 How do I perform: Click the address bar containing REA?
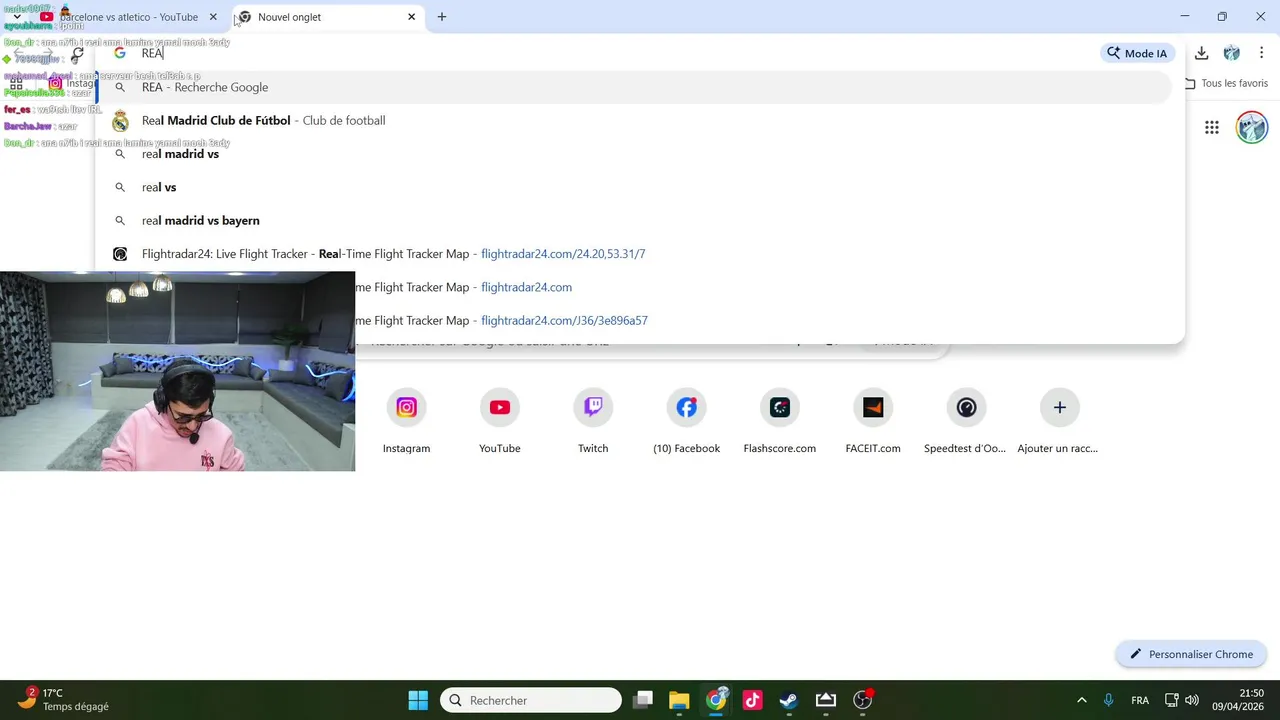point(600,53)
